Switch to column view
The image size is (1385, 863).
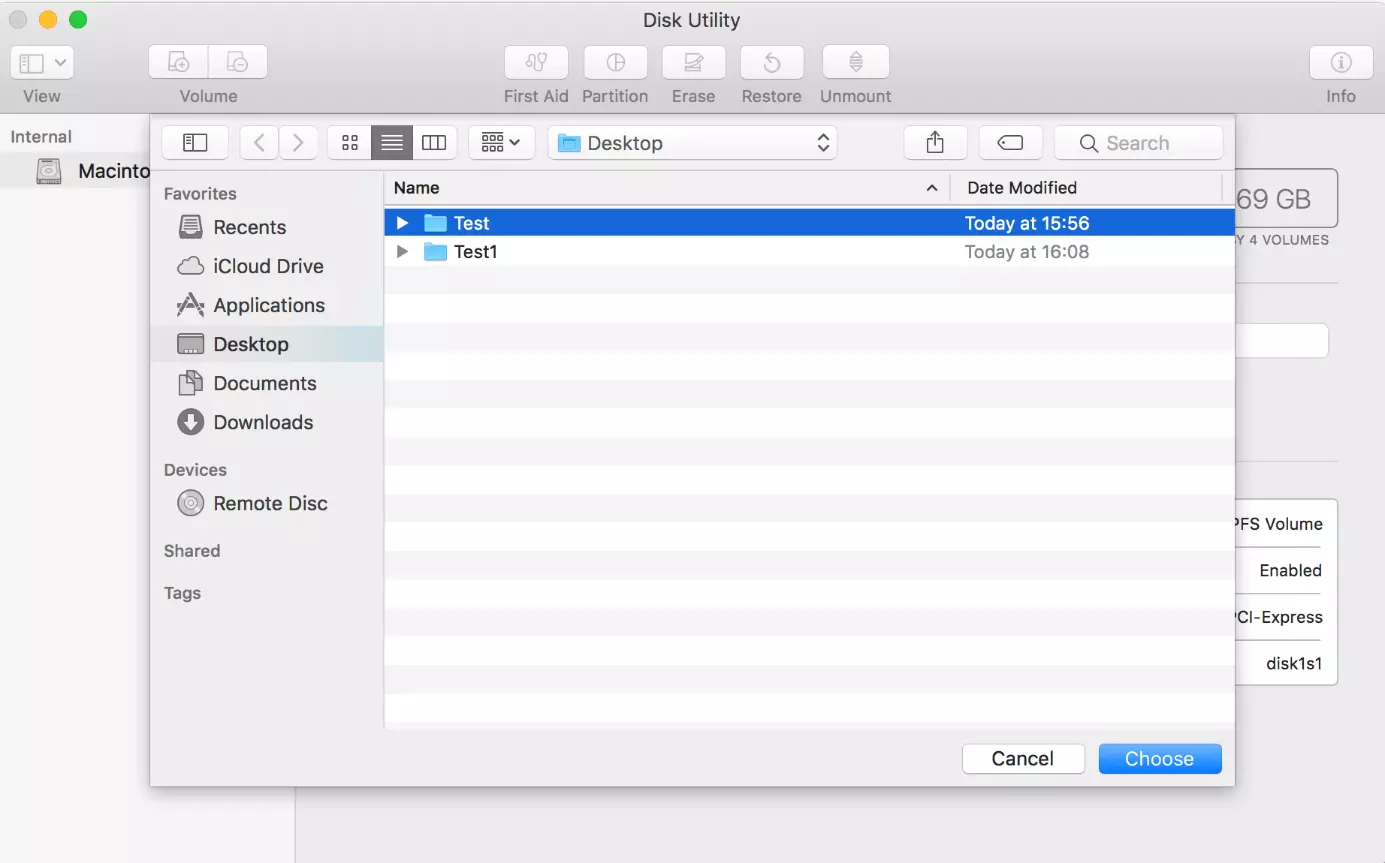434,143
